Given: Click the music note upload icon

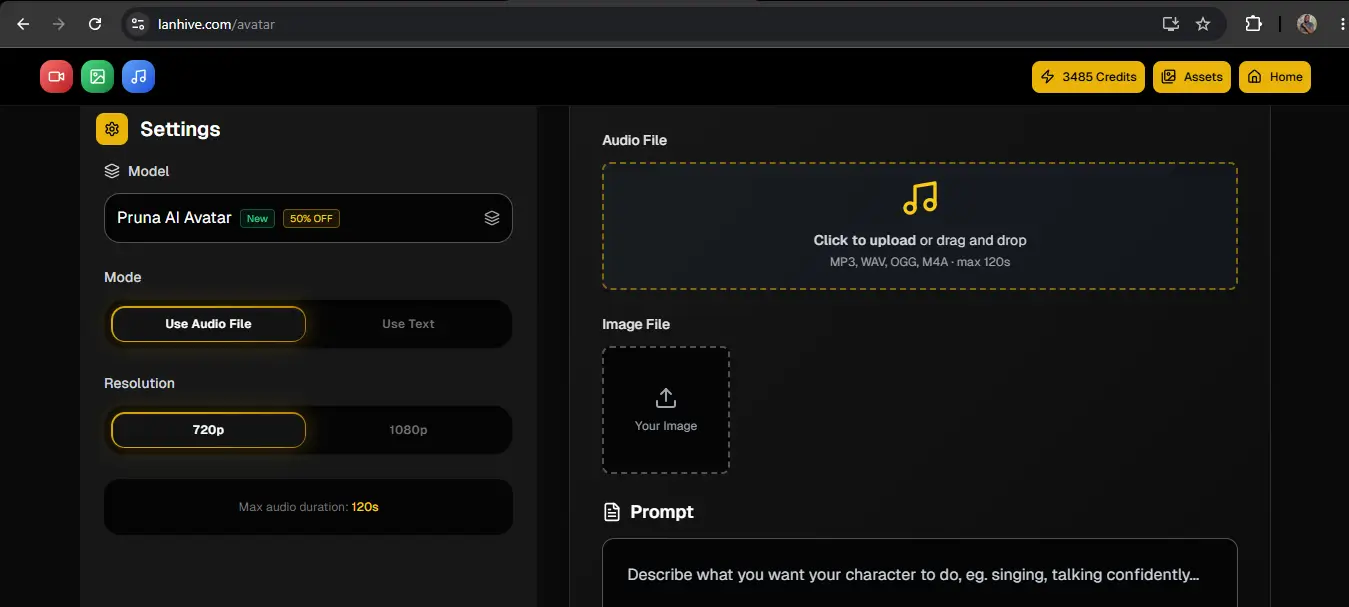Looking at the screenshot, I should point(920,198).
